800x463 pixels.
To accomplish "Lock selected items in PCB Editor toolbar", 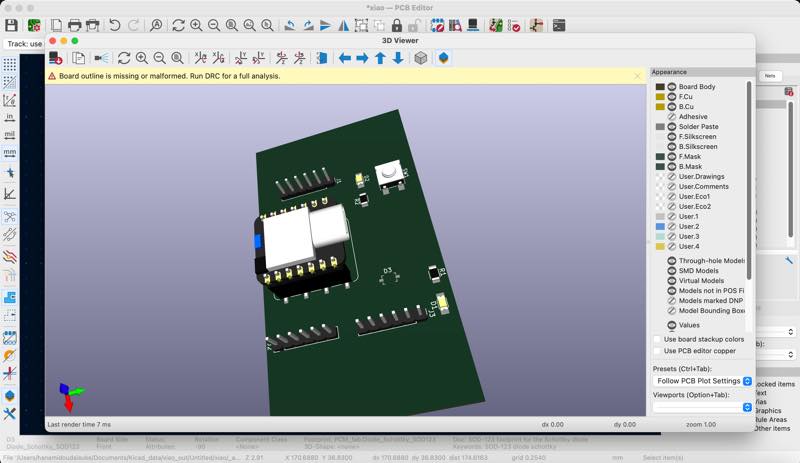I will coord(397,25).
